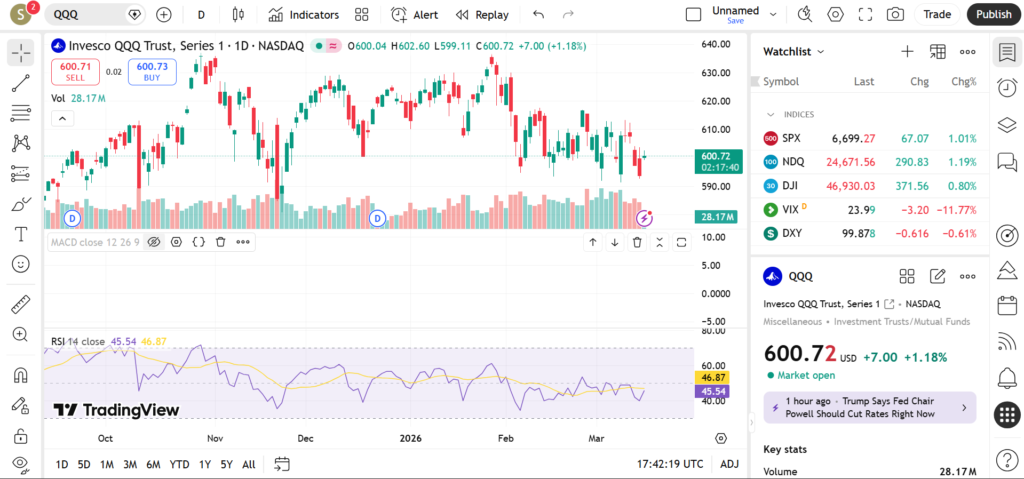Collapse the INDICES section

click(771, 115)
